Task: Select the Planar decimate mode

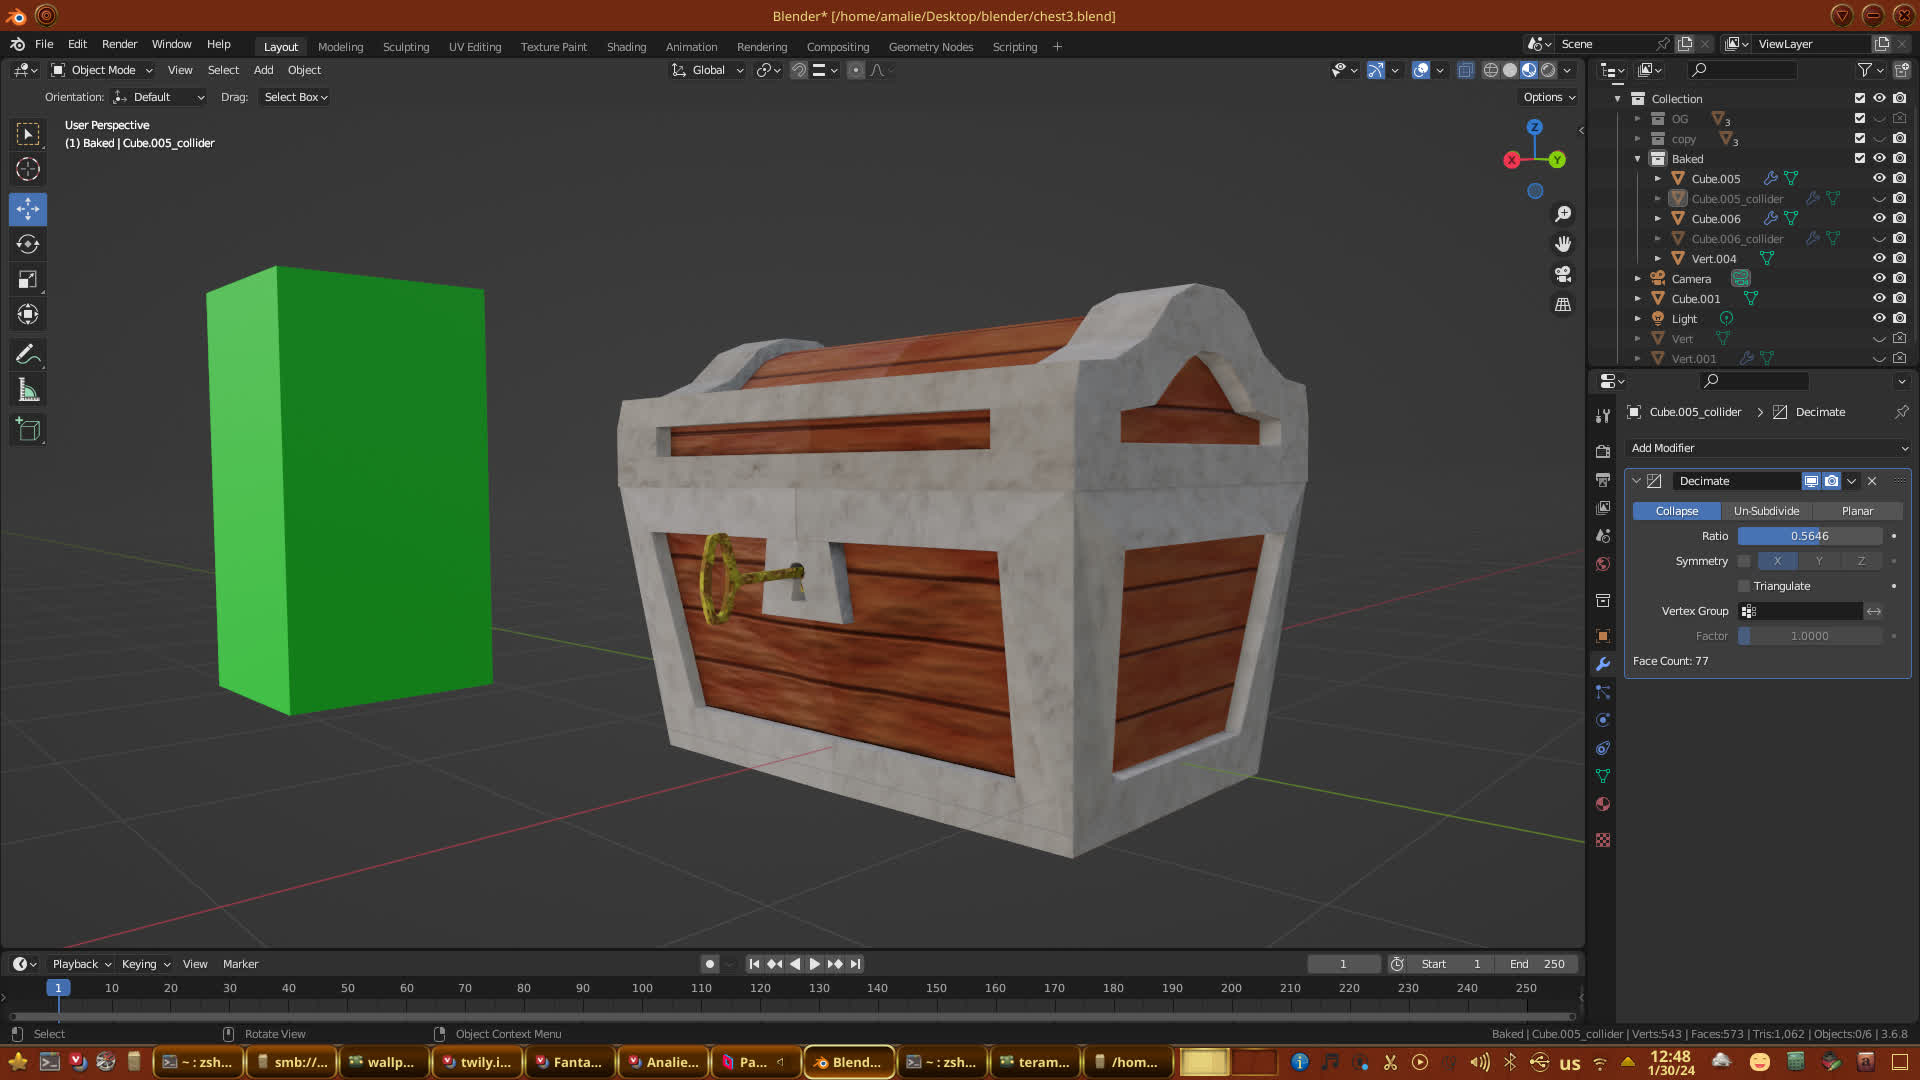Action: 1857,511
